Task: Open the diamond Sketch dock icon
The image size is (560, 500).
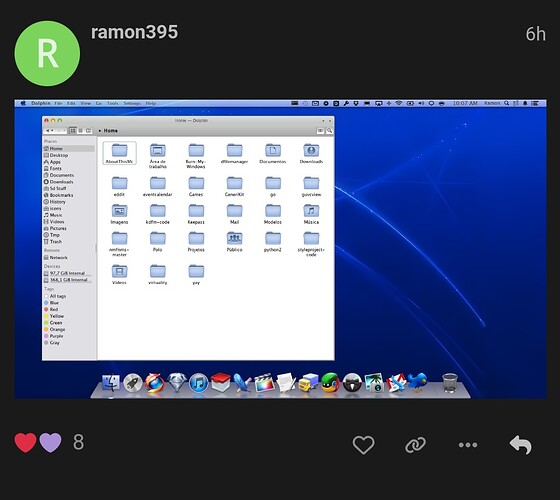Action: coord(177,382)
